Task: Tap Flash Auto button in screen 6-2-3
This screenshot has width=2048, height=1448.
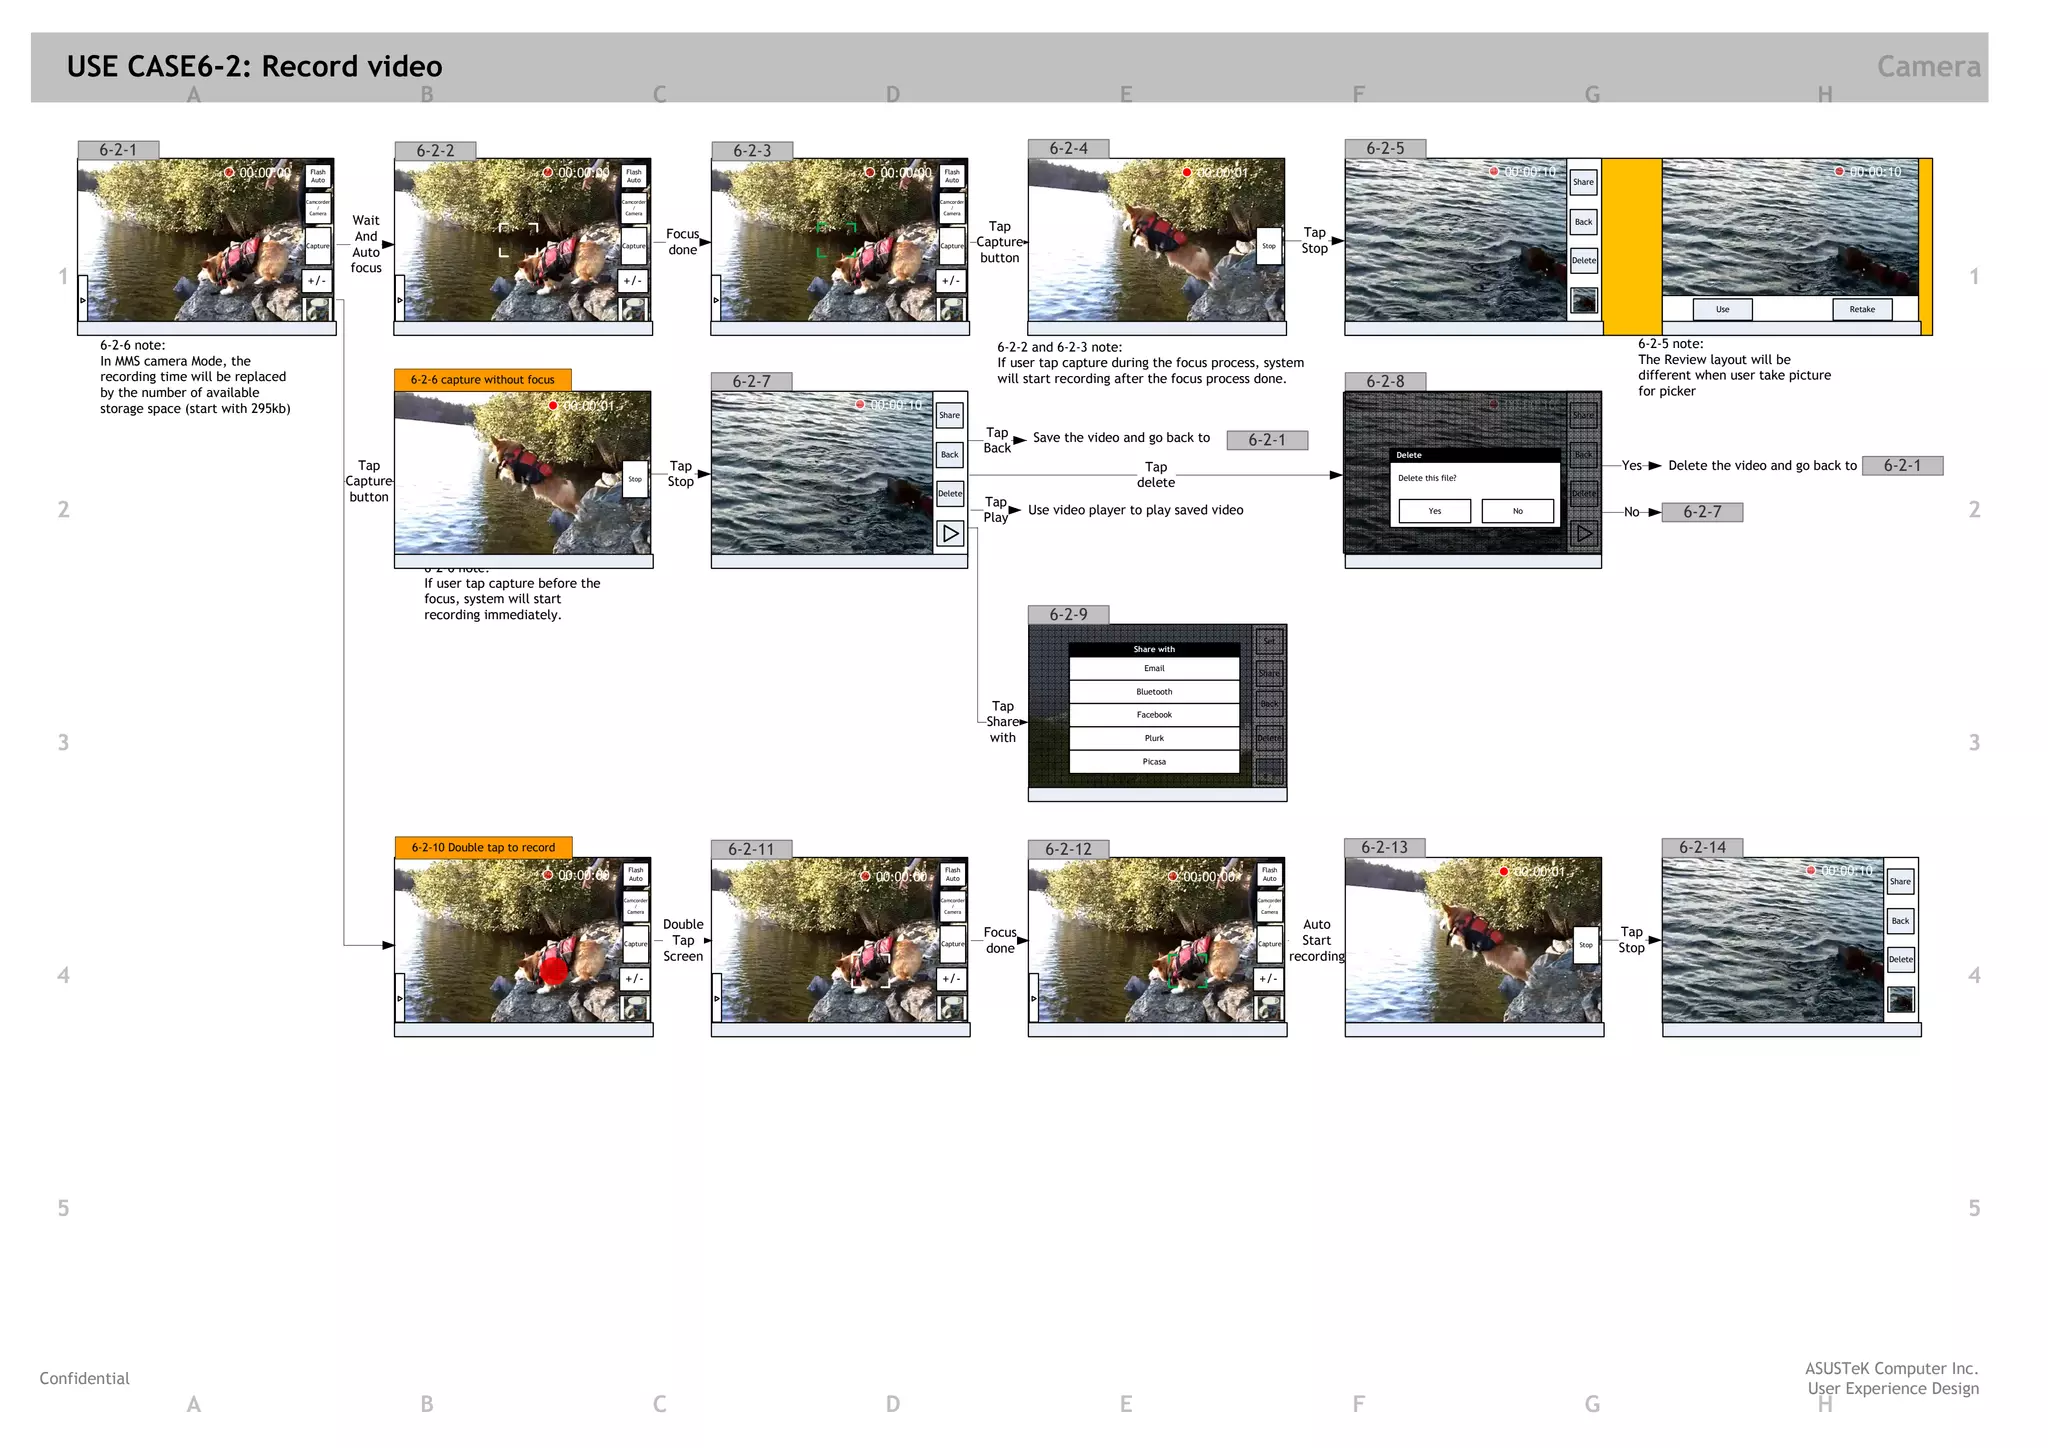Action: (x=952, y=176)
